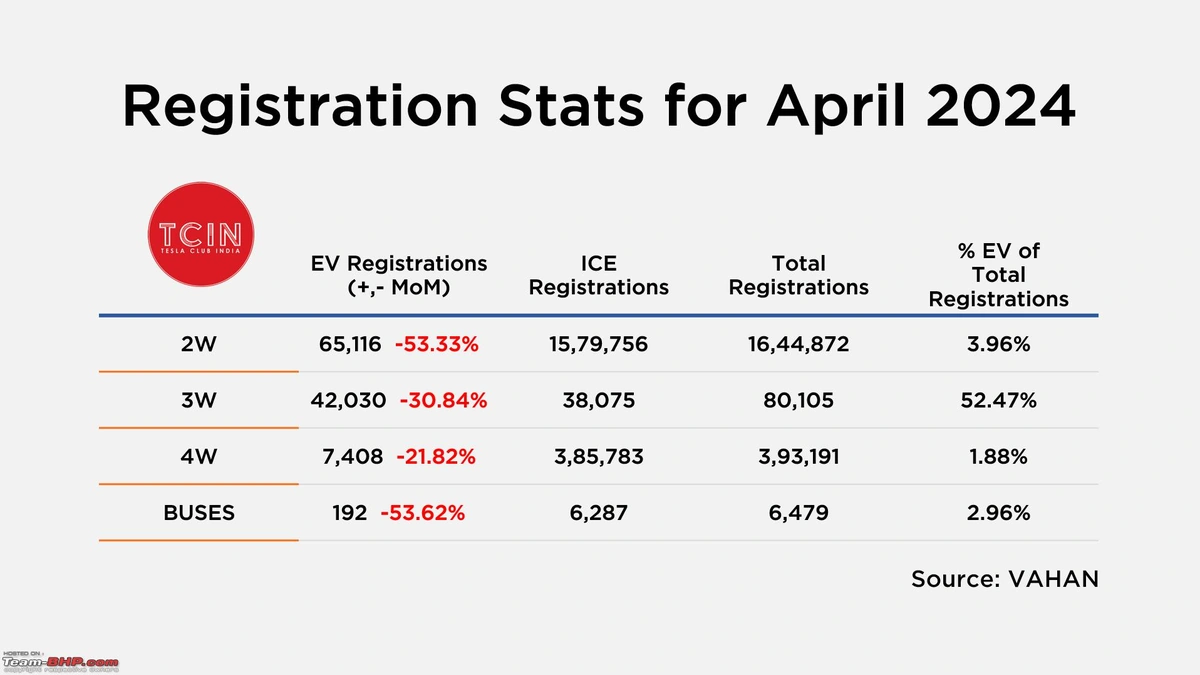Click the 2W row label
This screenshot has height=675, width=1200.
[199, 345]
